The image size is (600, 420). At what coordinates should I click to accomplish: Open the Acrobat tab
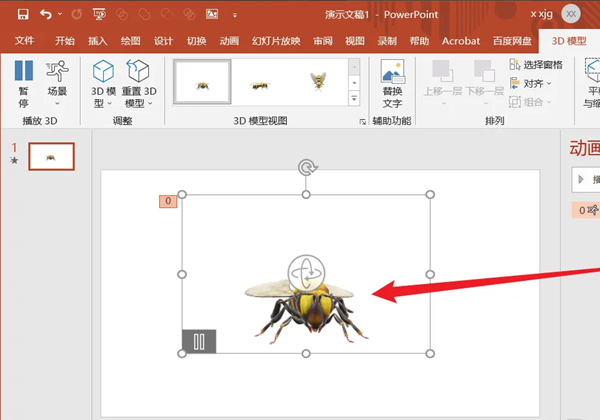(x=461, y=41)
